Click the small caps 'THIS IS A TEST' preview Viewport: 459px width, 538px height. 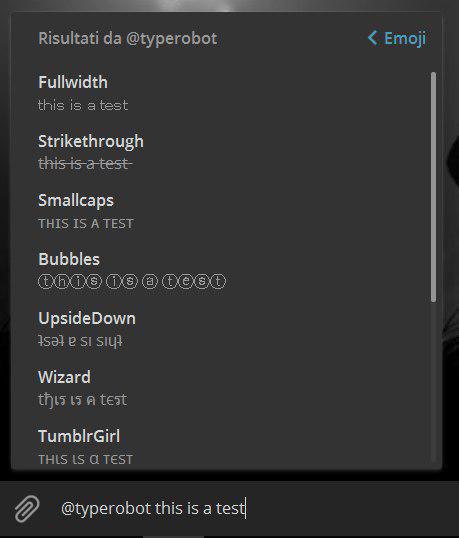click(x=86, y=224)
